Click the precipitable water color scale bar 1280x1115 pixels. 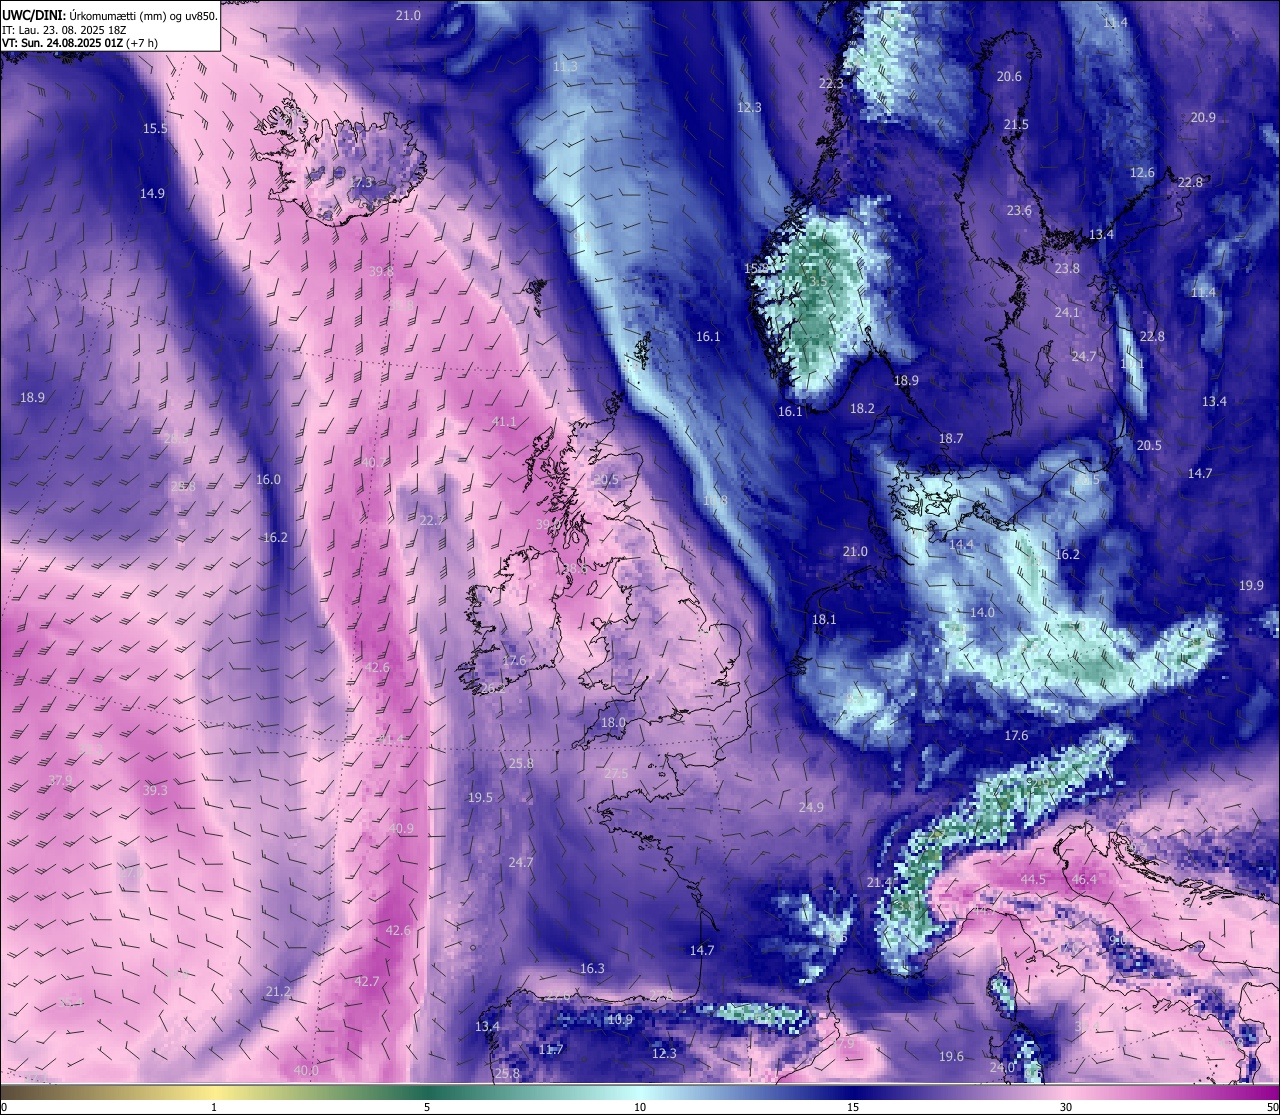(640, 1092)
